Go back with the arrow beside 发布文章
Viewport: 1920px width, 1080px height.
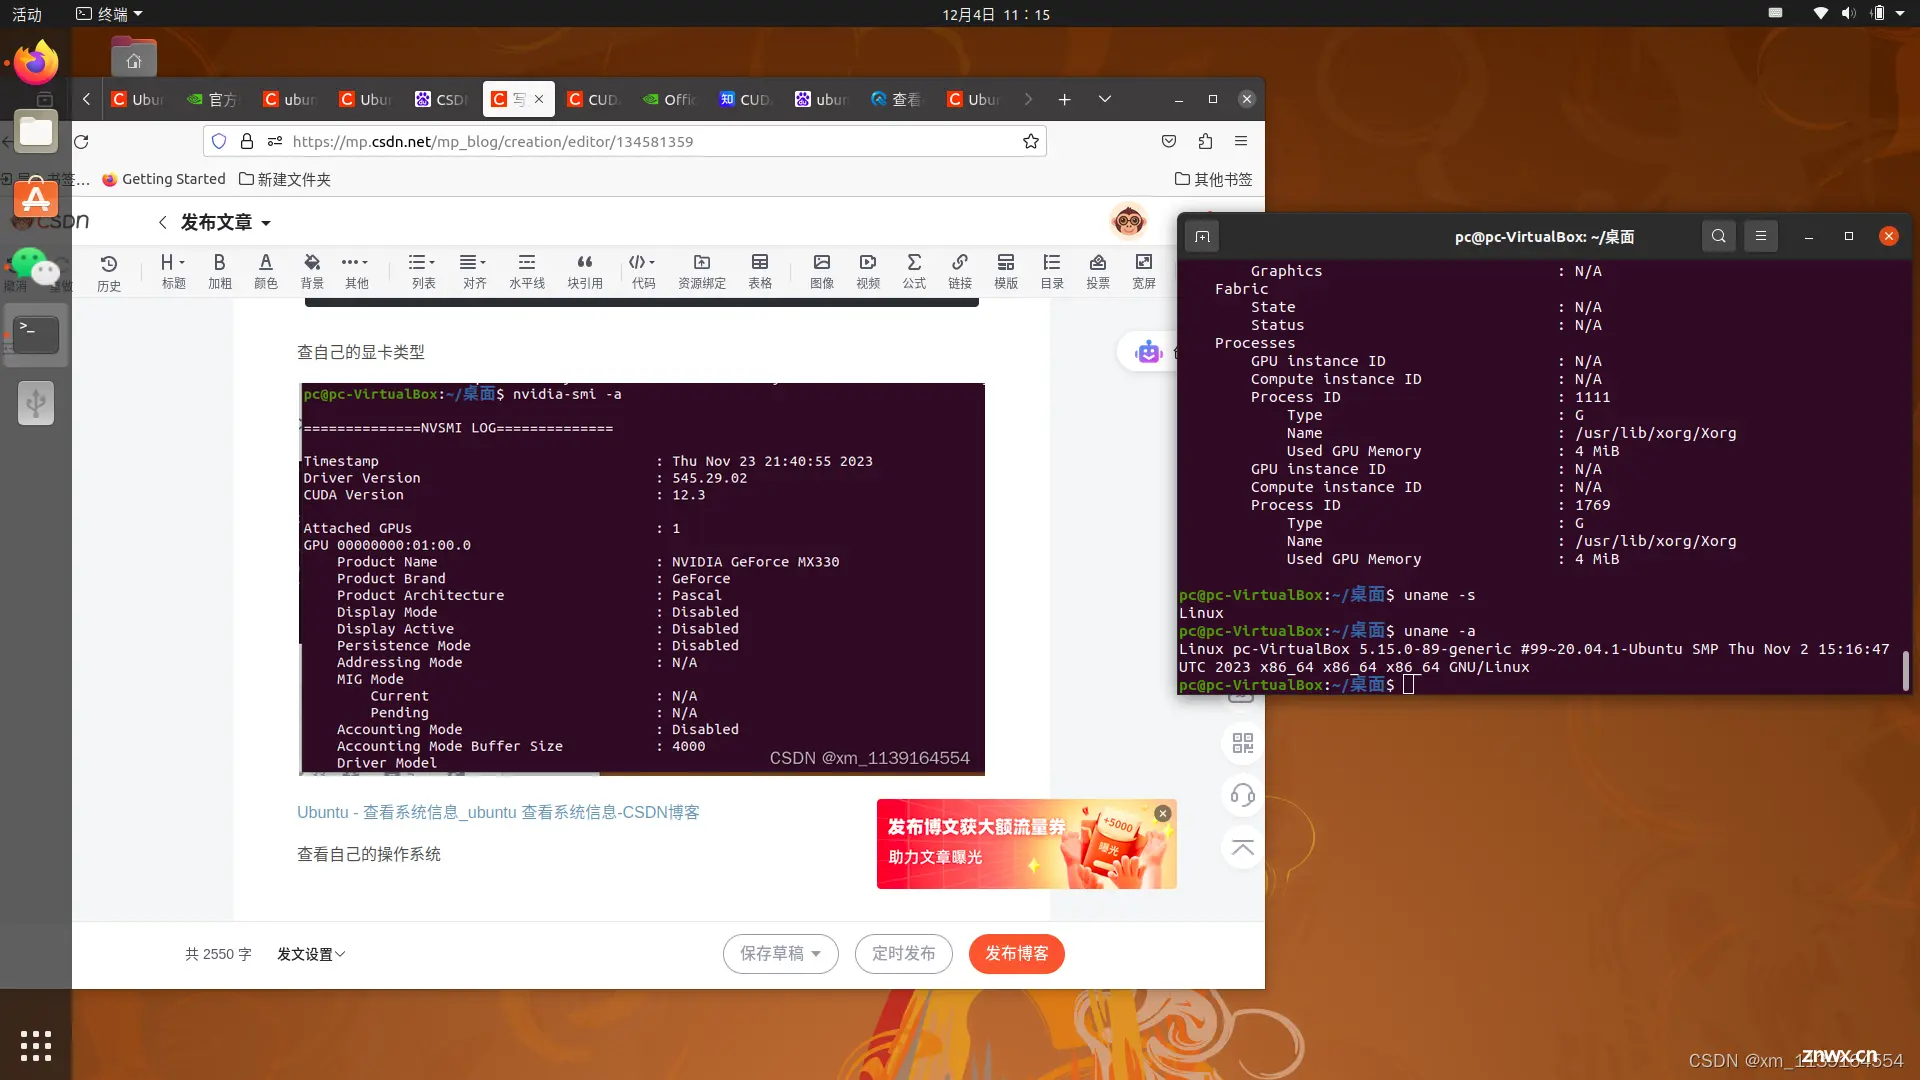tap(162, 222)
